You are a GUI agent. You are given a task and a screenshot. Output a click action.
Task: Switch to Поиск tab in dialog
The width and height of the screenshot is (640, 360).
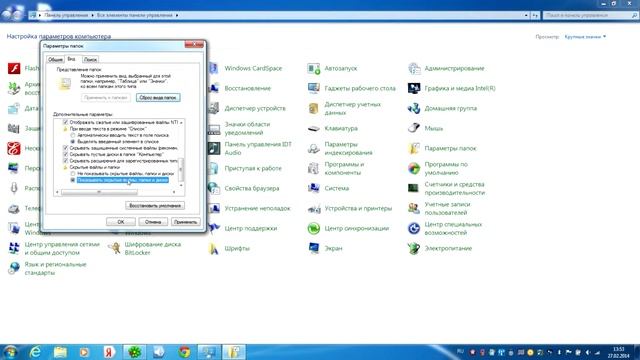tap(90, 60)
